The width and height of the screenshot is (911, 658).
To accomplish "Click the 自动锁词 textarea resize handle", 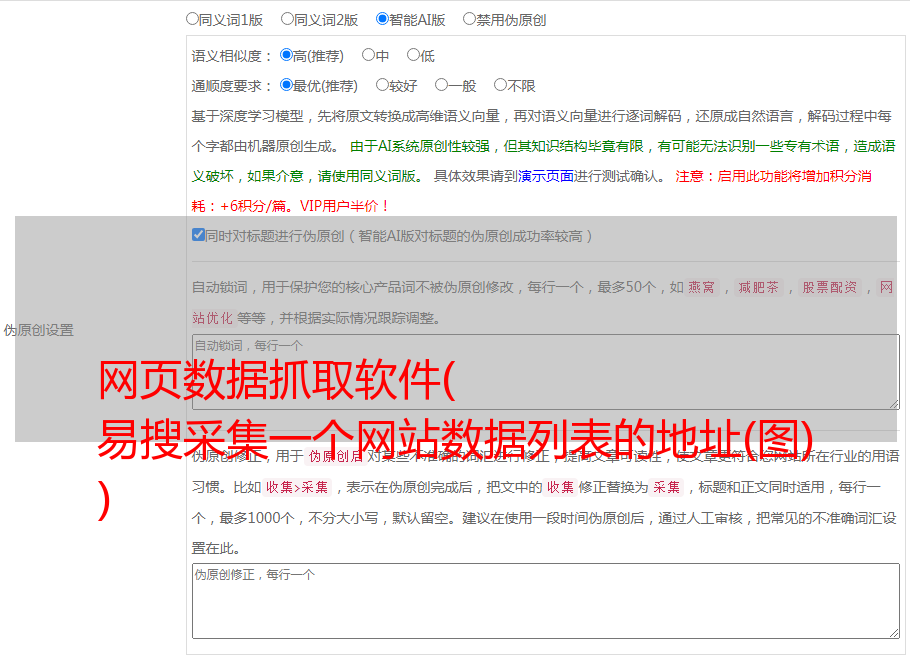I will [x=893, y=403].
